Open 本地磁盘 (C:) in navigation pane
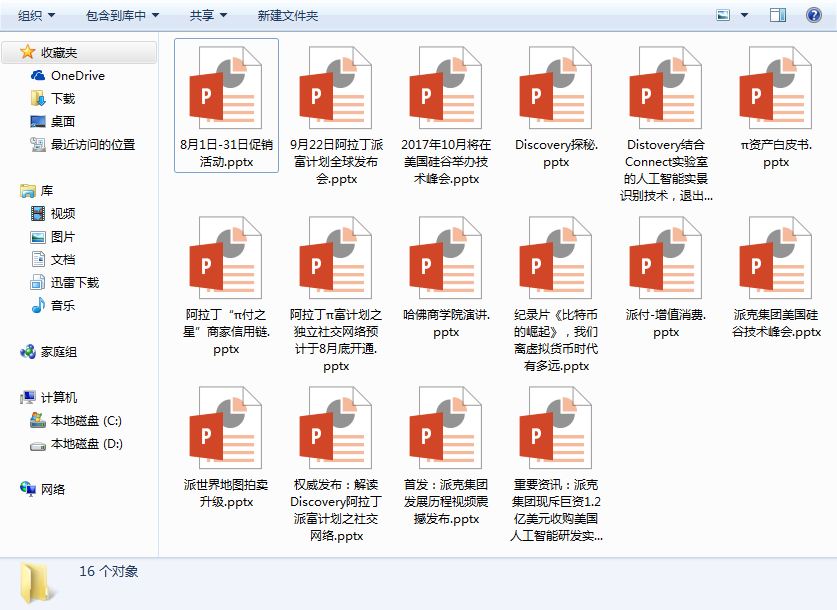837x610 pixels. coord(86,421)
